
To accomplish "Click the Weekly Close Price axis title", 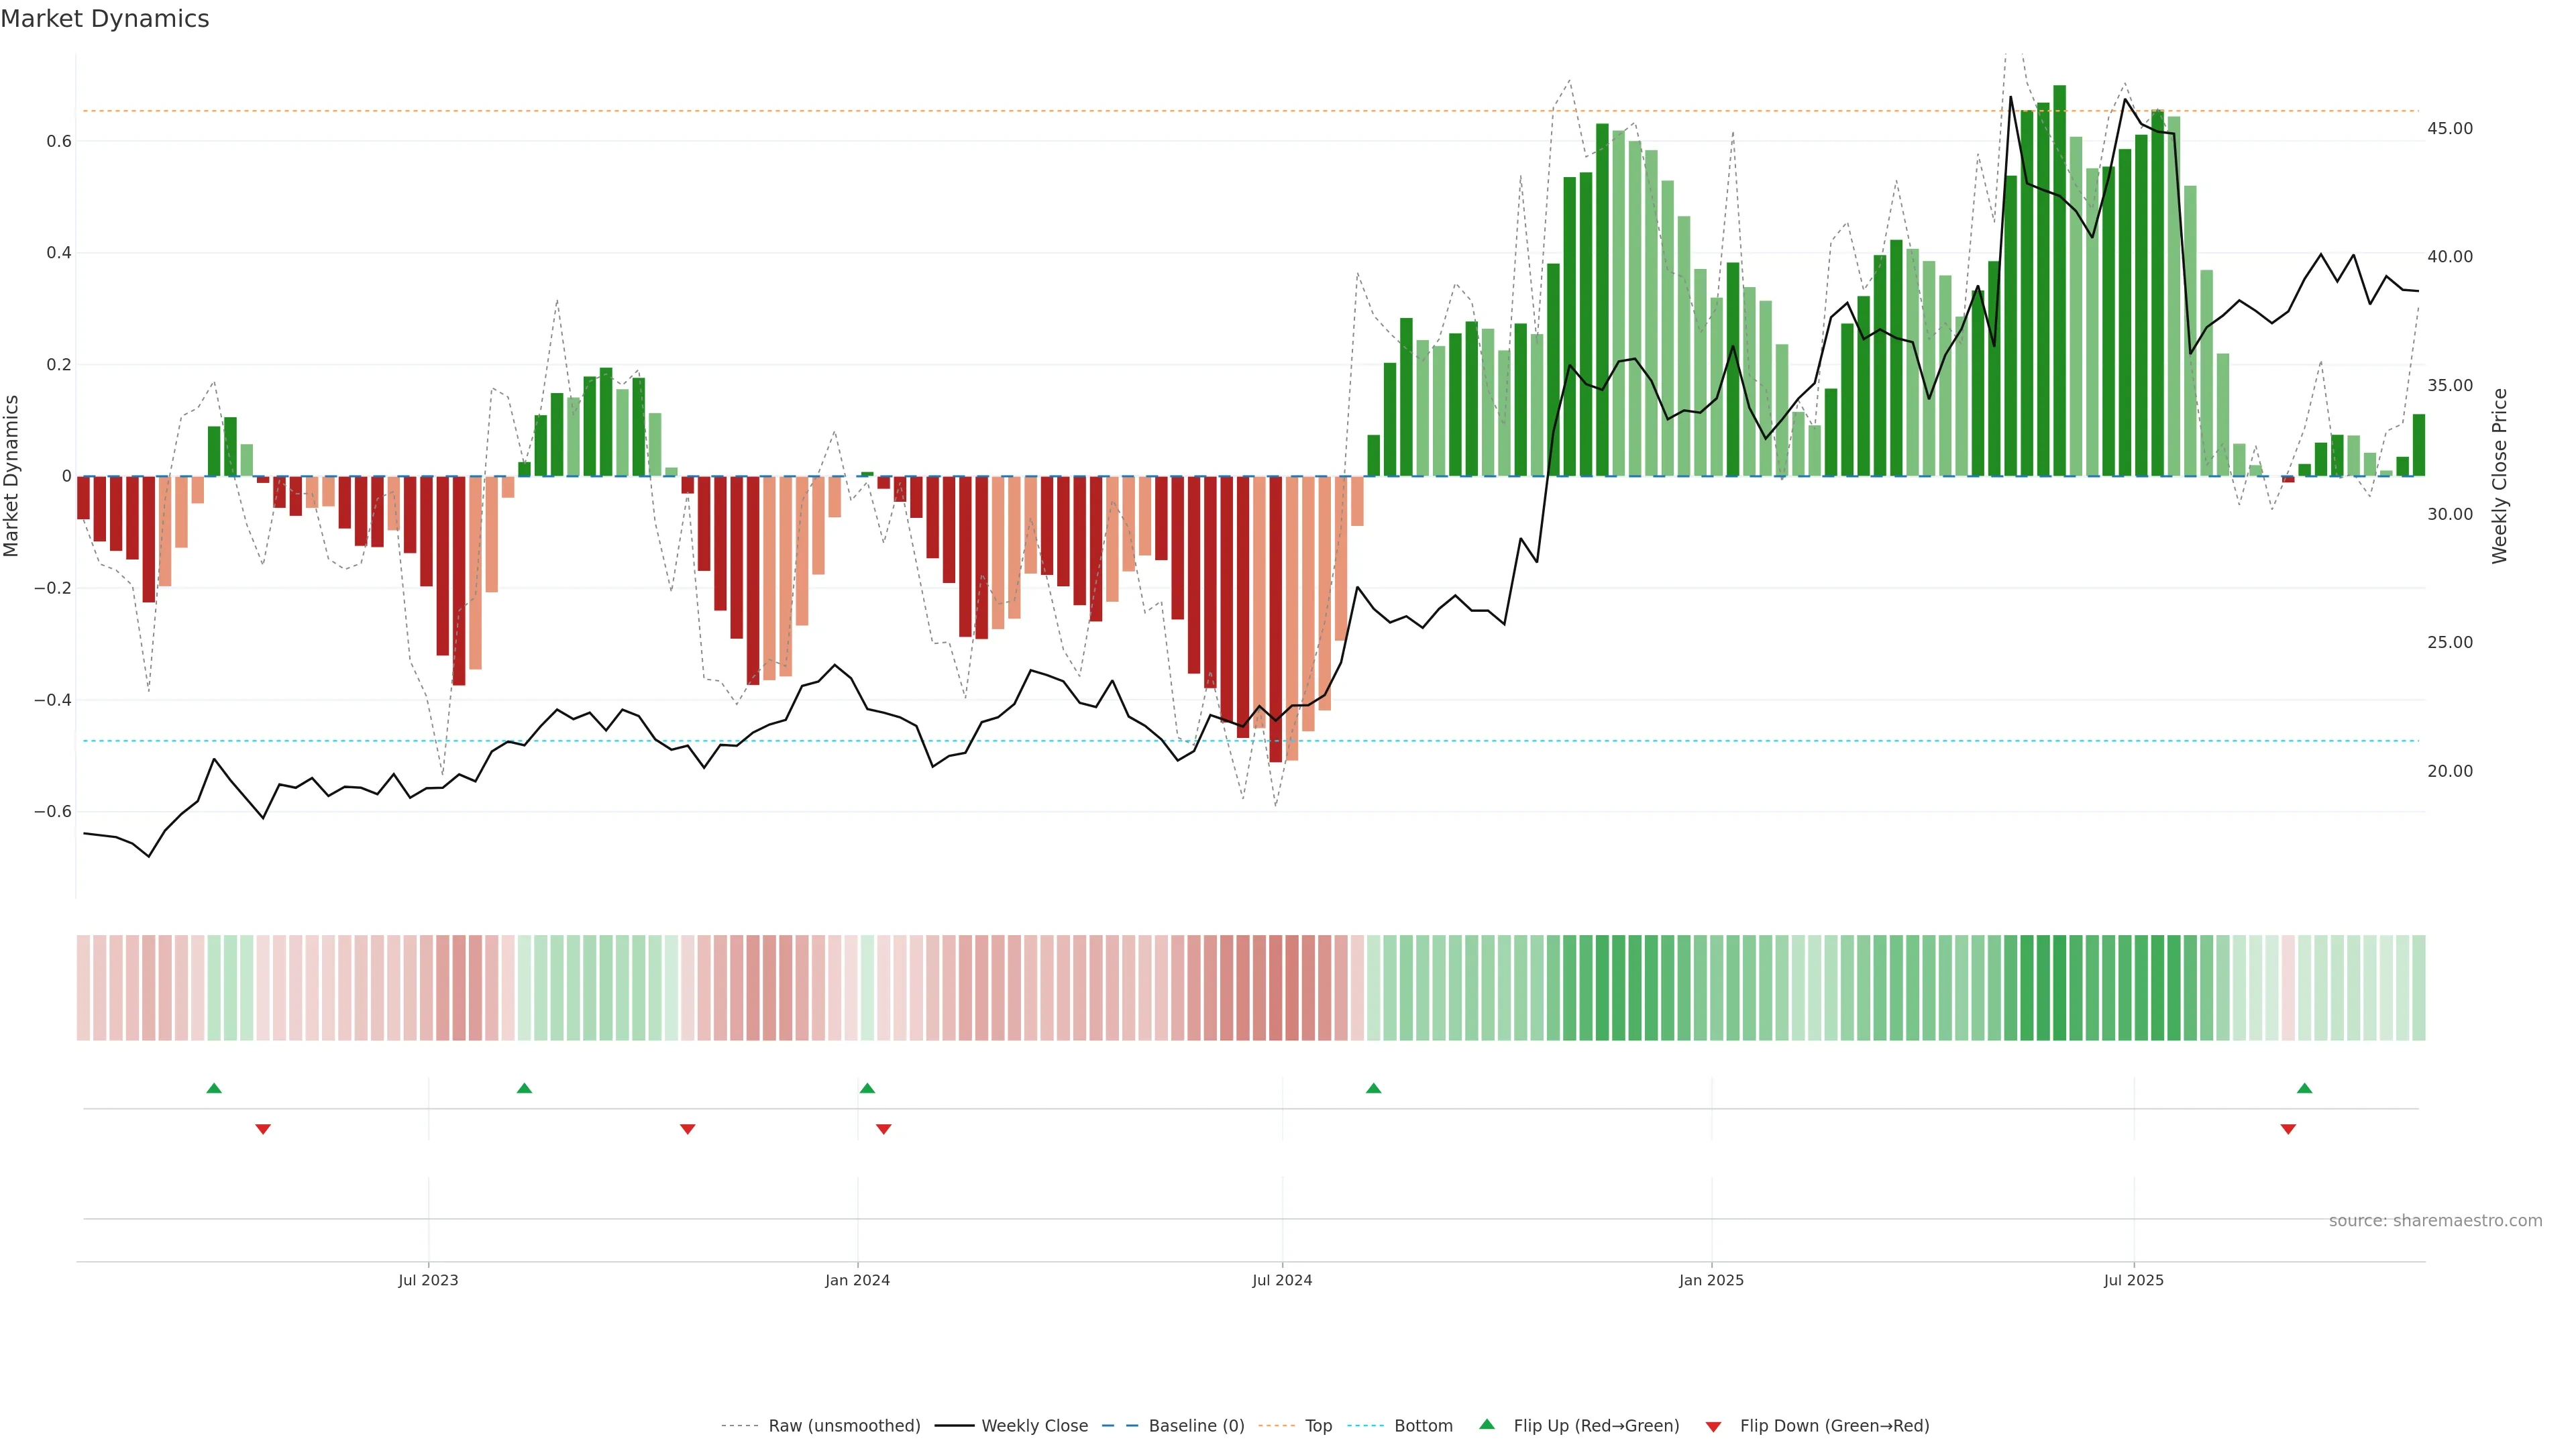I will (x=2500, y=476).
